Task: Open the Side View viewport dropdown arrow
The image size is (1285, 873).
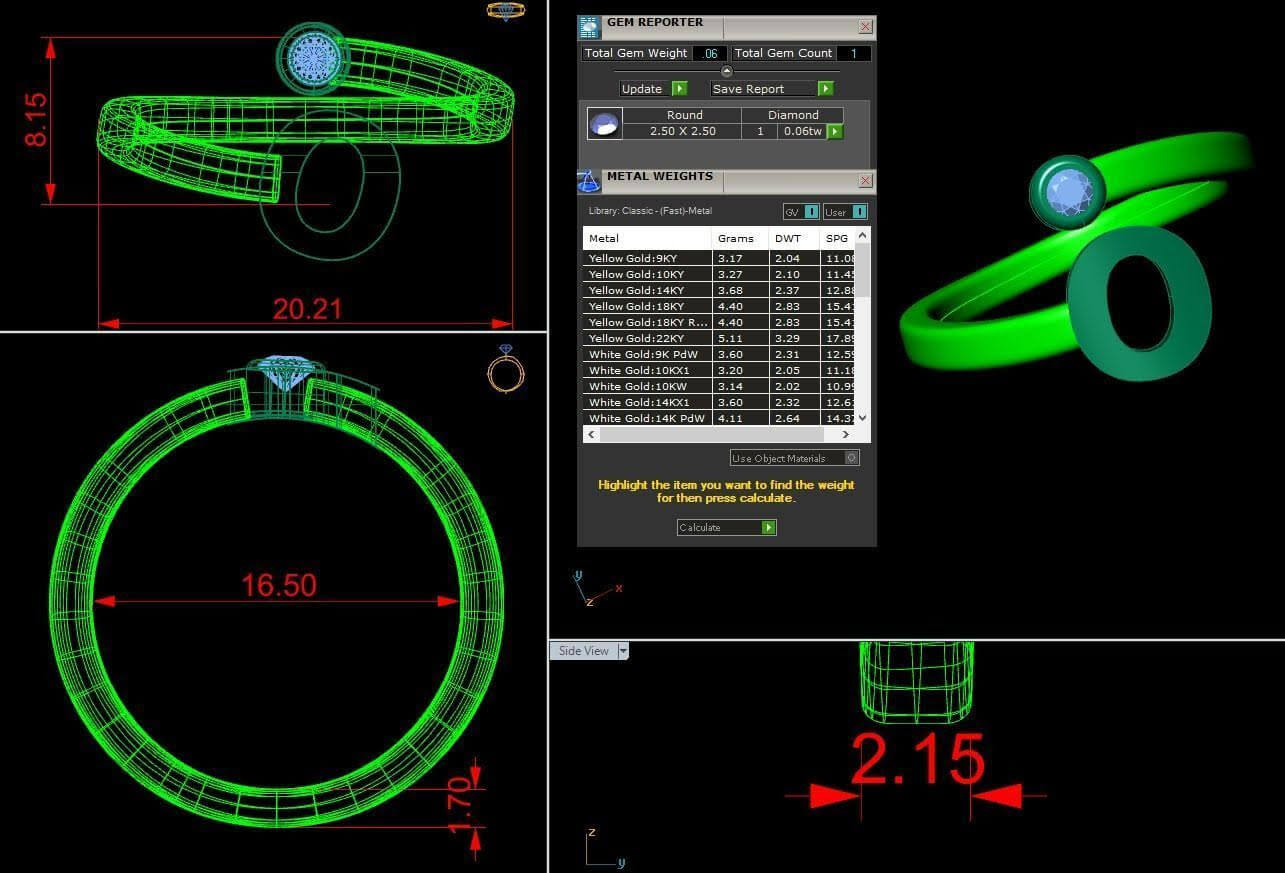Action: (x=623, y=651)
